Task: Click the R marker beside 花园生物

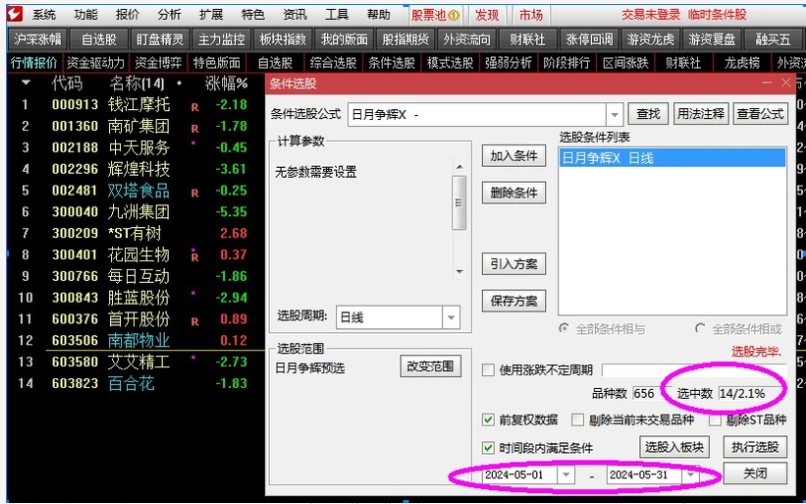Action: click(x=195, y=256)
